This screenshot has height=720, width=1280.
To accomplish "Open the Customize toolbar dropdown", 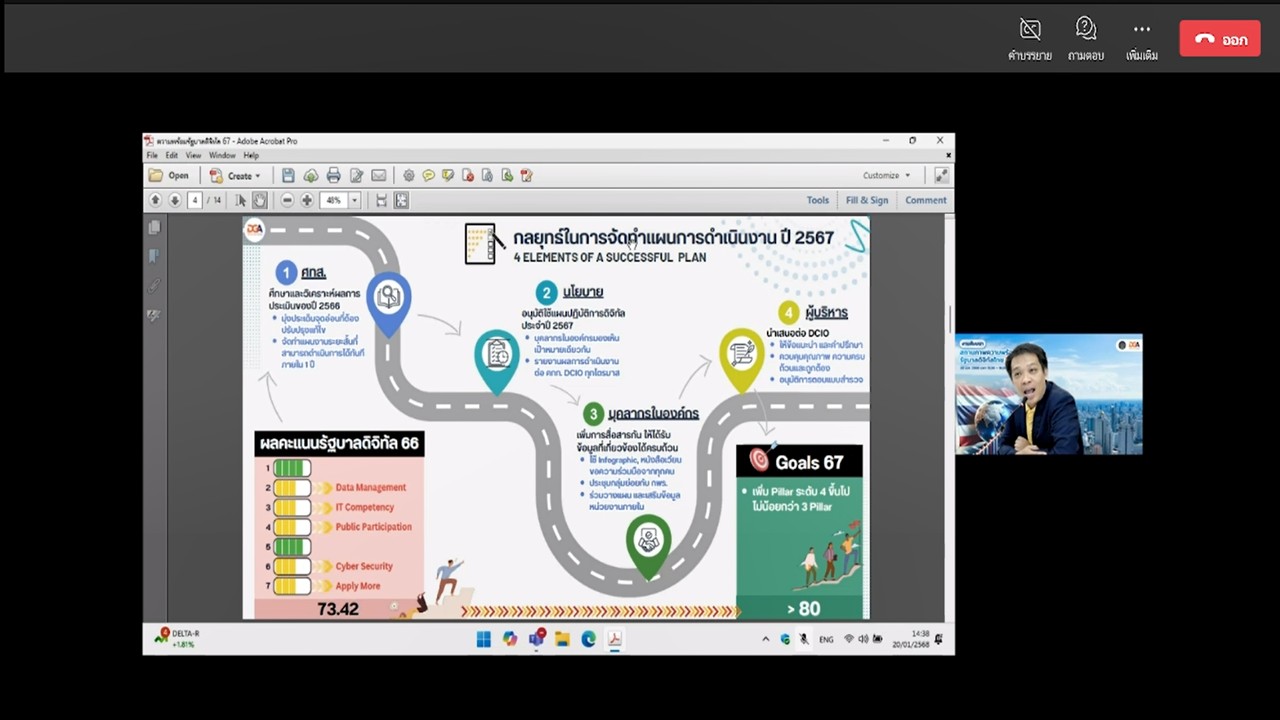I will pyautogui.click(x=886, y=176).
